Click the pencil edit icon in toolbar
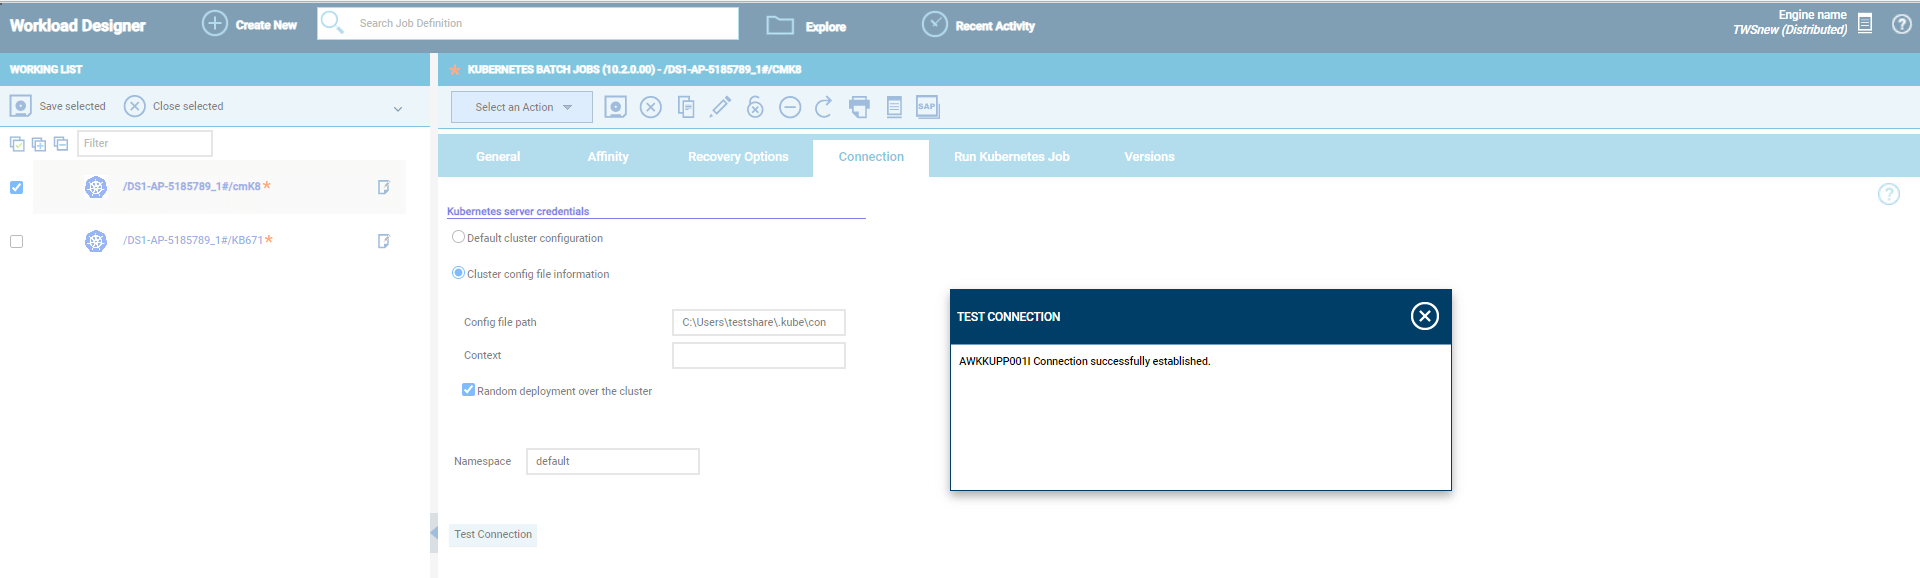1920x578 pixels. pos(720,107)
